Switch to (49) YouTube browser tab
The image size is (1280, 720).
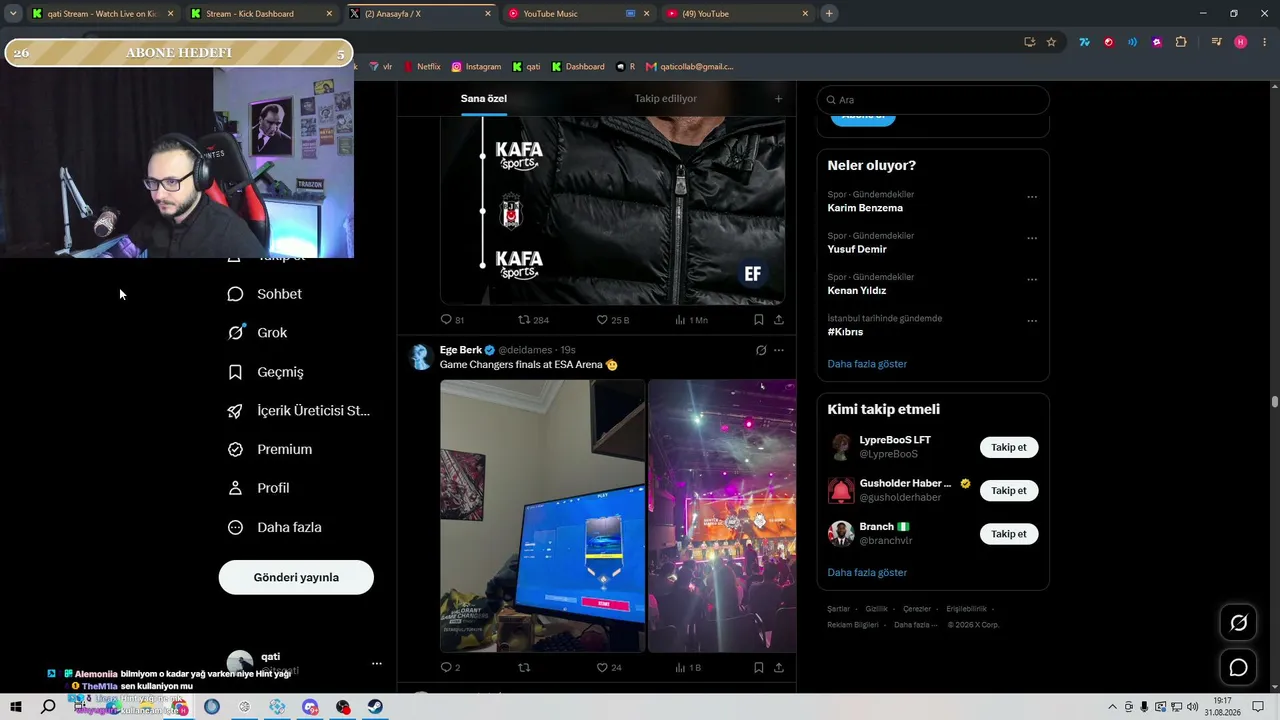tap(737, 14)
